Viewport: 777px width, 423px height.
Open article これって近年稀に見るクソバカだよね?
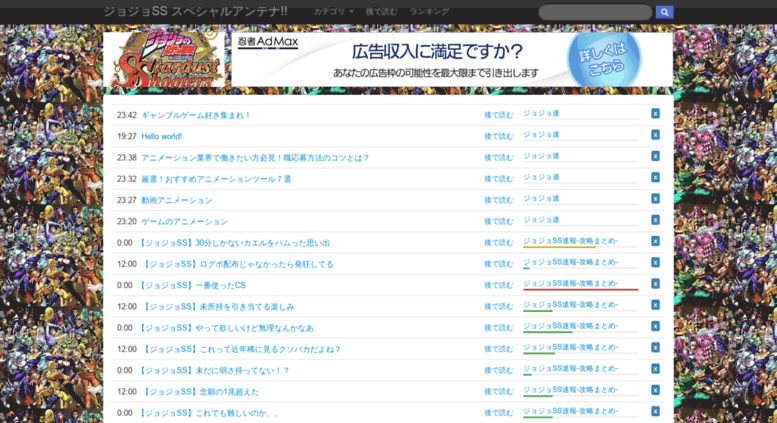(x=242, y=350)
